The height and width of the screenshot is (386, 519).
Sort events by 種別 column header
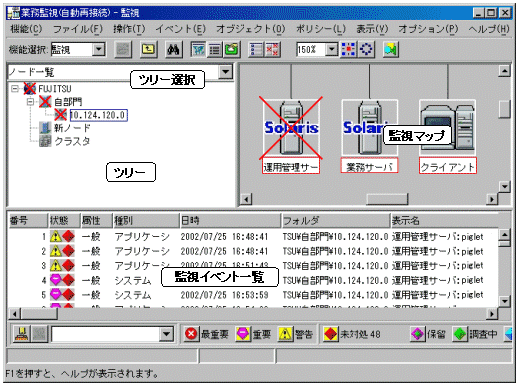146,220
